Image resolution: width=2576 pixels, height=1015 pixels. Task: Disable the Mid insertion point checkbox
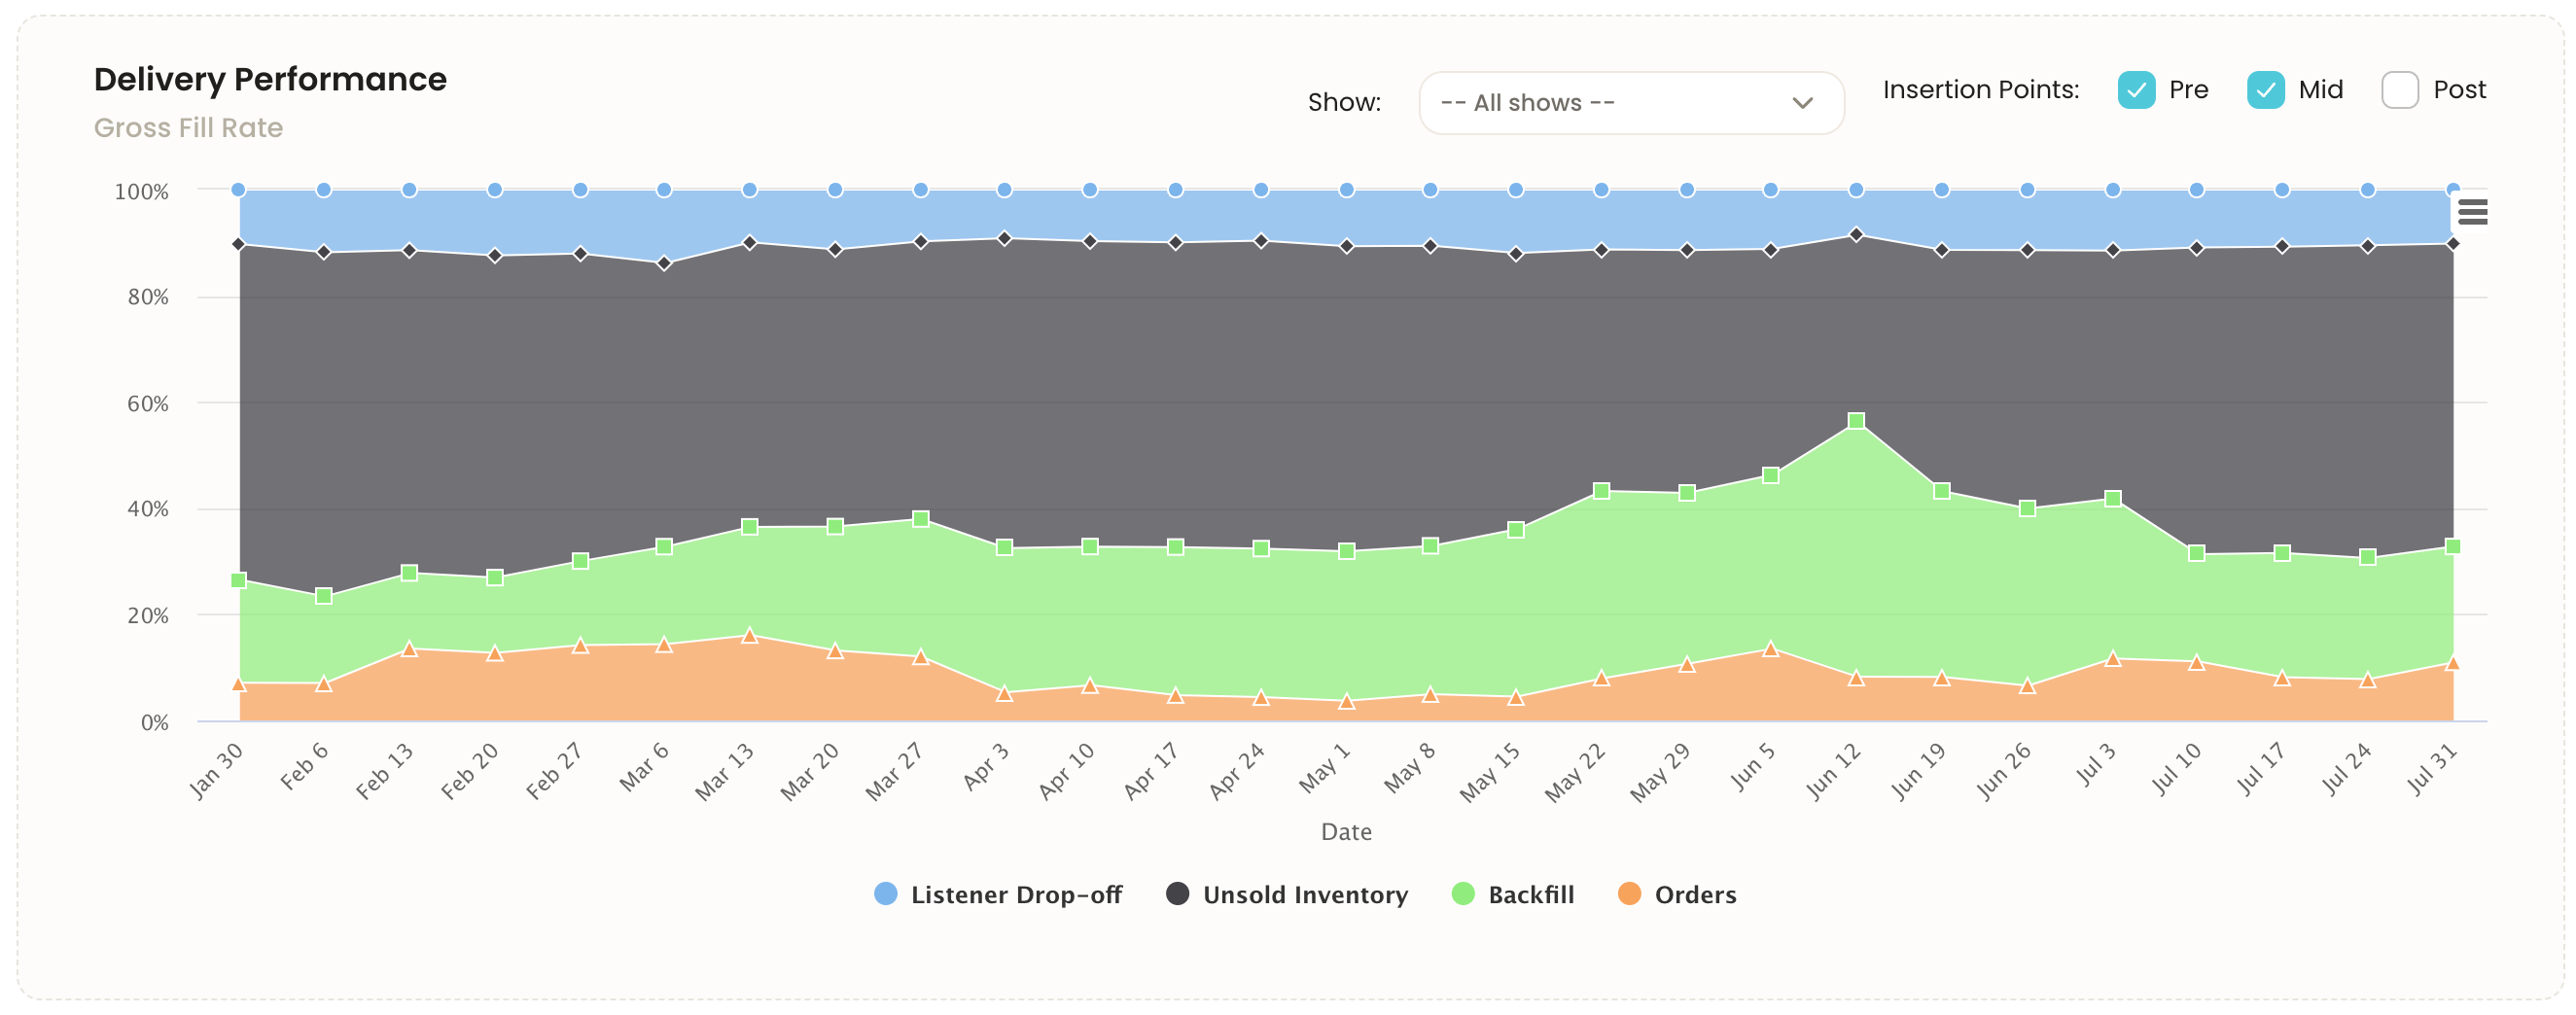pos(2266,90)
